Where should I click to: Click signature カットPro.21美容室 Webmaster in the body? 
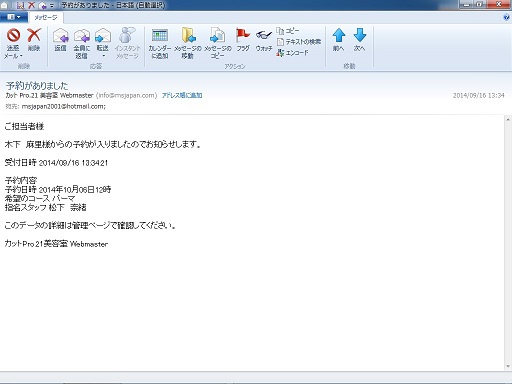[56, 244]
